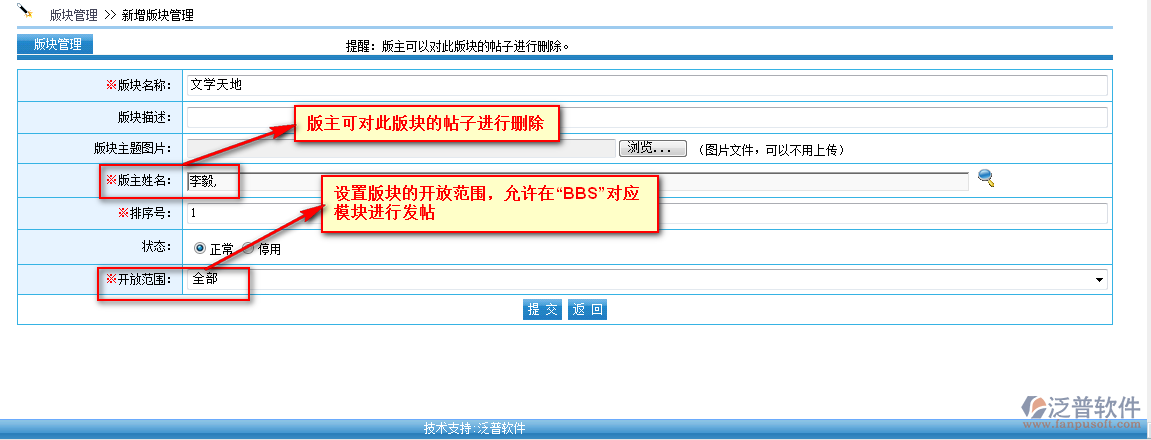
Task: Click the 版块名称 label
Action: [139, 85]
